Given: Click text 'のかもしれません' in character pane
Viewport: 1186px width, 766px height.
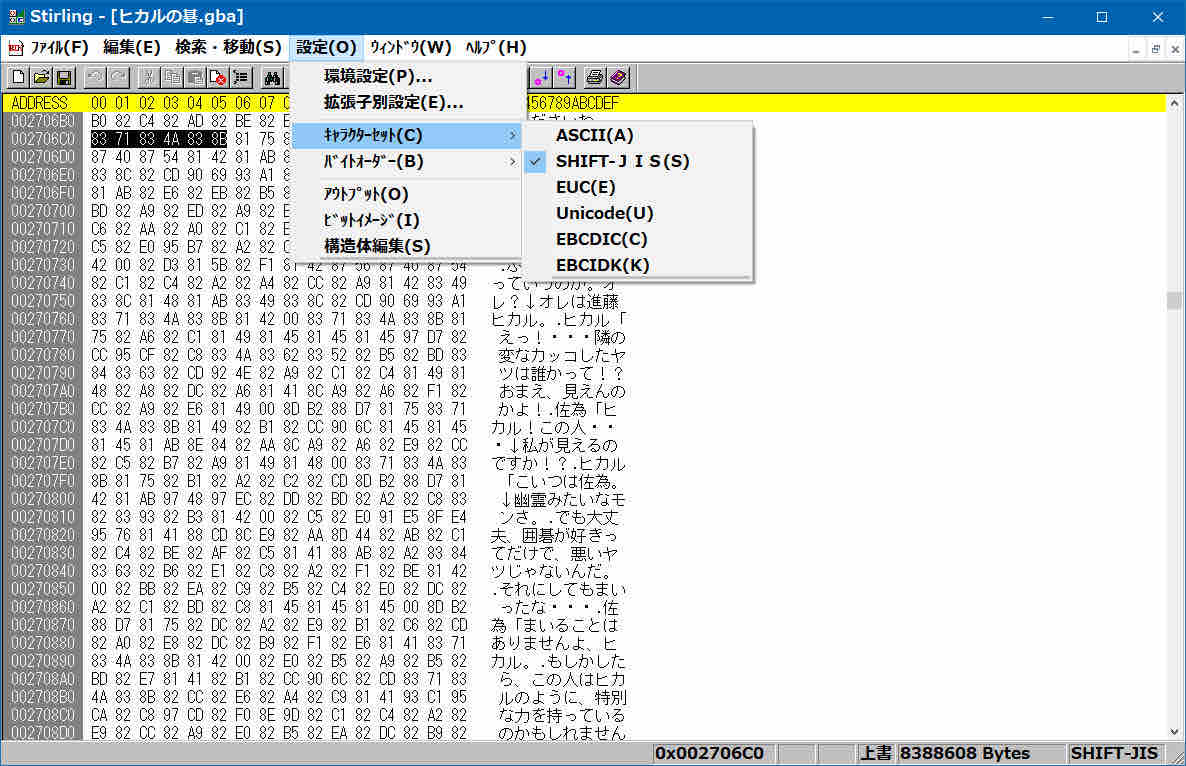Looking at the screenshot, I should pos(562,733).
